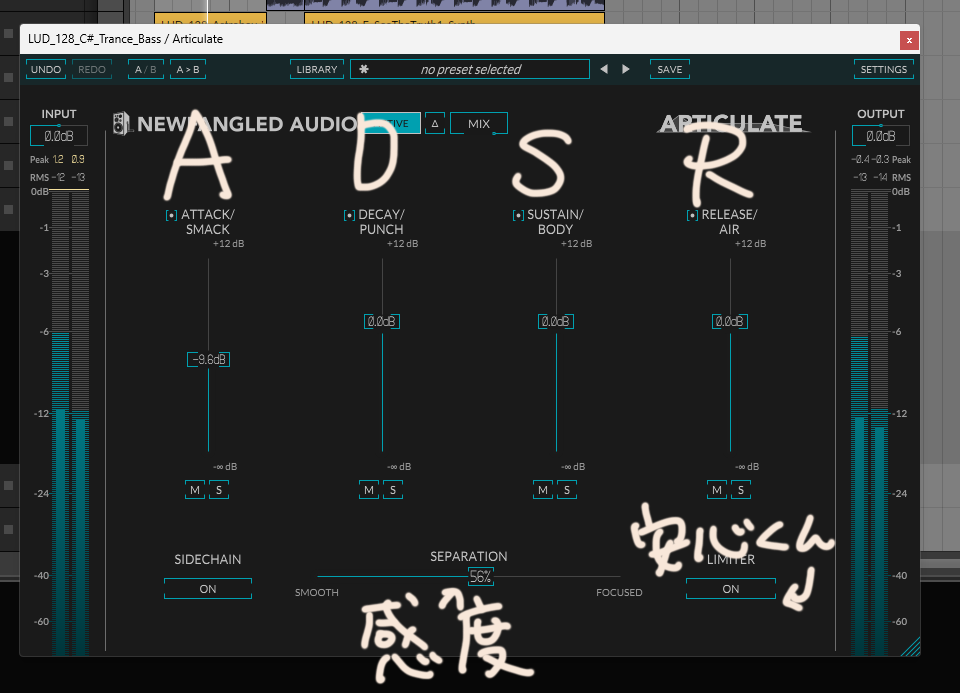Solo the Attack/Smack band
Image resolution: width=960 pixels, height=693 pixels.
219,490
